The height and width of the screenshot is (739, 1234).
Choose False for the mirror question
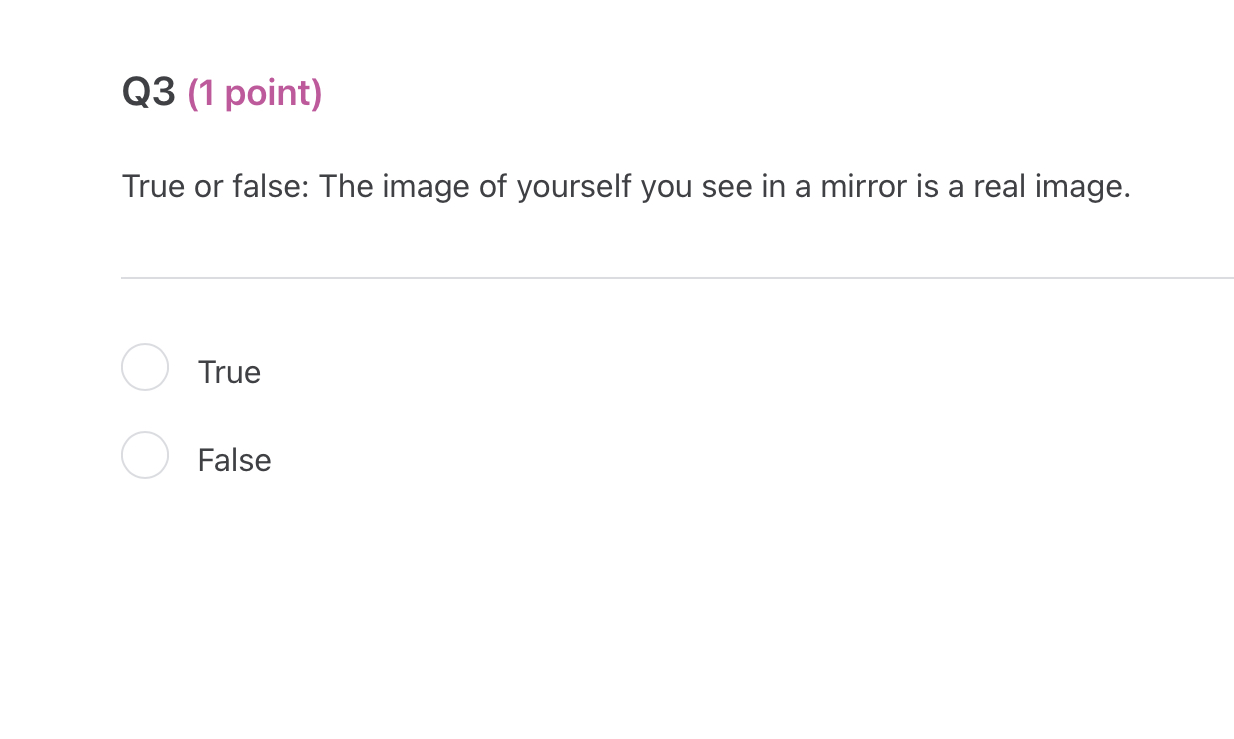coord(145,455)
